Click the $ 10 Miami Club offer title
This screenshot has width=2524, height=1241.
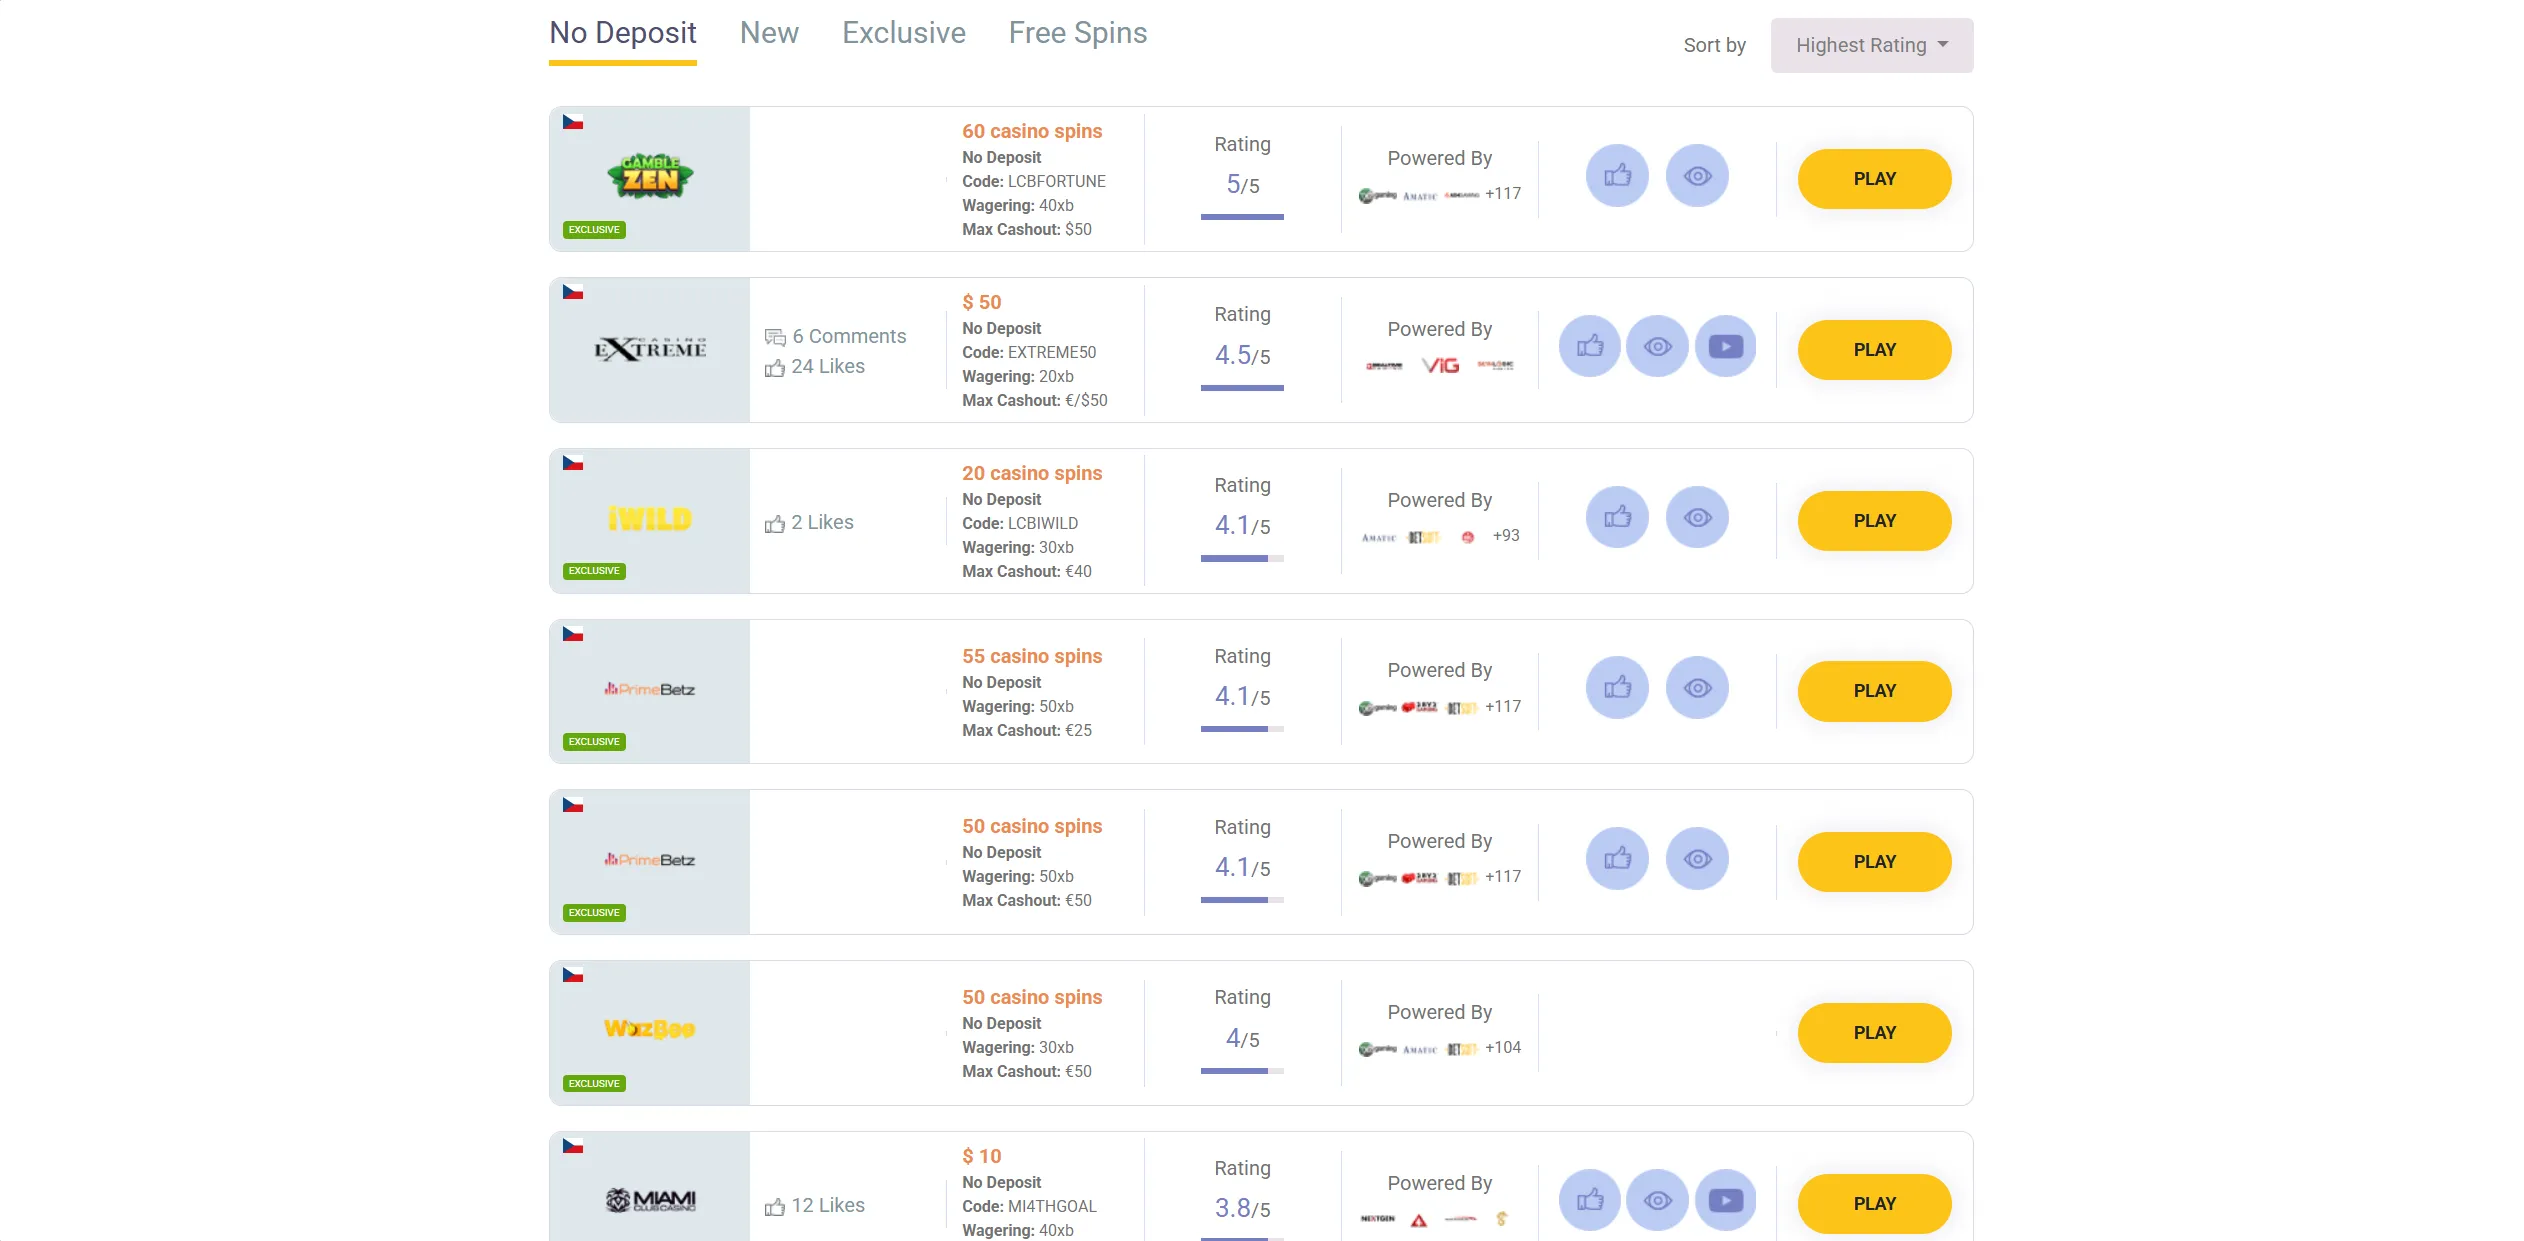coord(982,1156)
